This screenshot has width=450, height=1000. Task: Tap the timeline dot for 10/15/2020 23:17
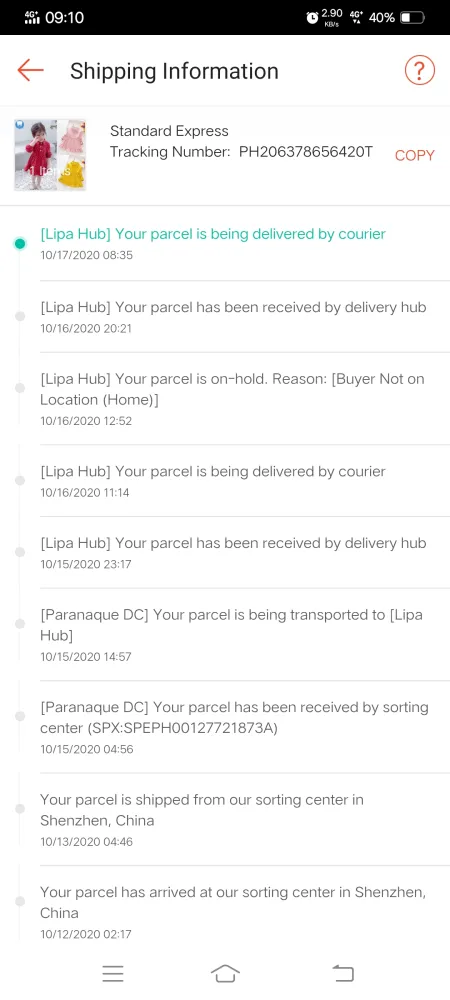[x=20, y=552]
